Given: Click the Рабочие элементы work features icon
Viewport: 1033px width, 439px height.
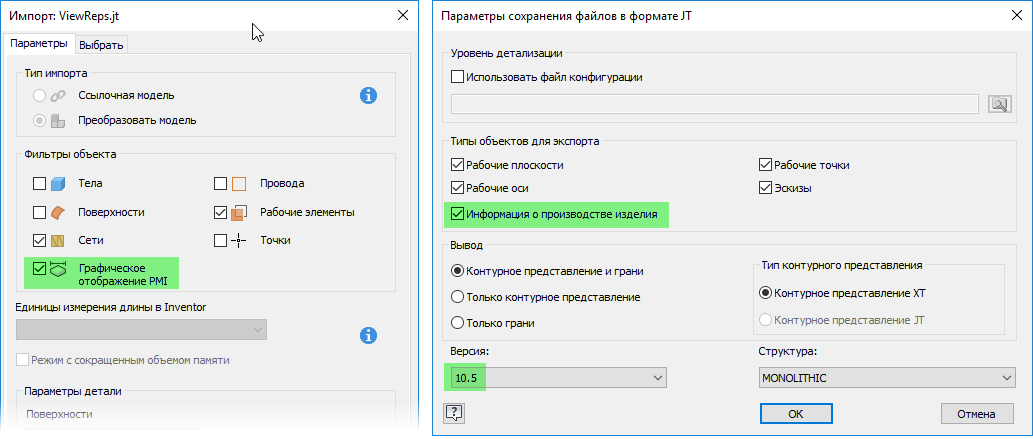Looking at the screenshot, I should click(239, 213).
